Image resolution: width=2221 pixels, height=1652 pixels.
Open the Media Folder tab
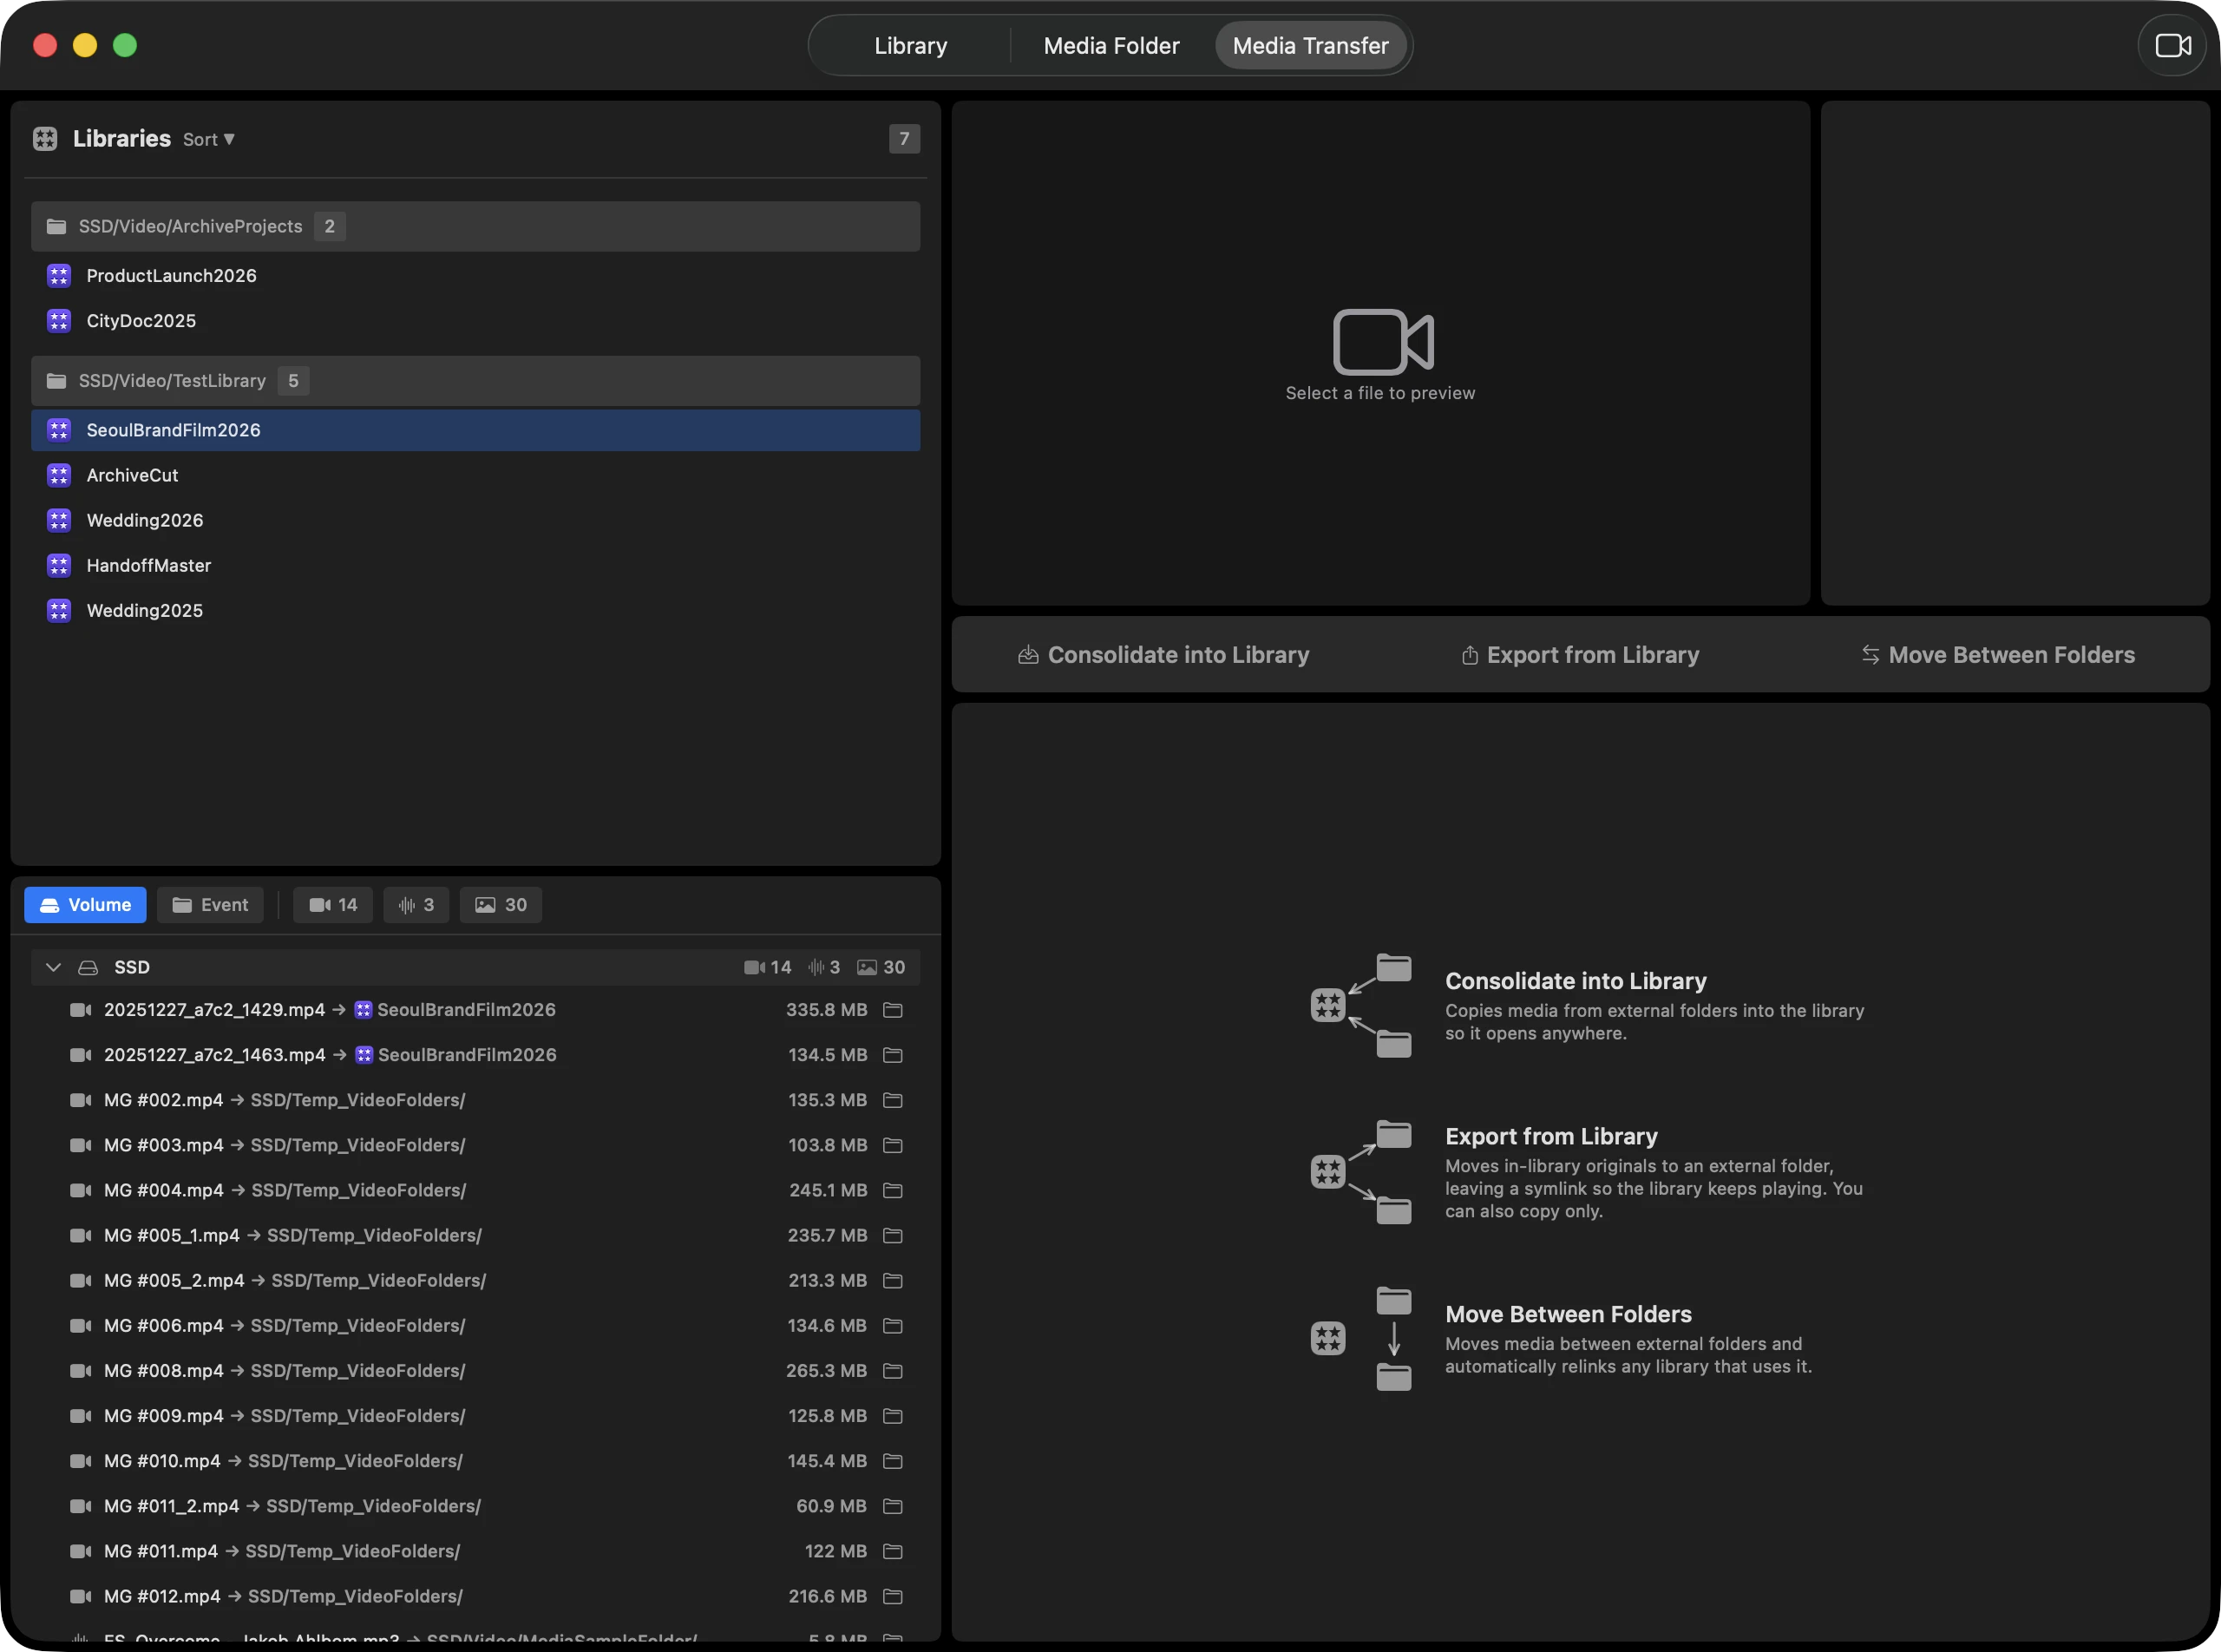(1111, 46)
